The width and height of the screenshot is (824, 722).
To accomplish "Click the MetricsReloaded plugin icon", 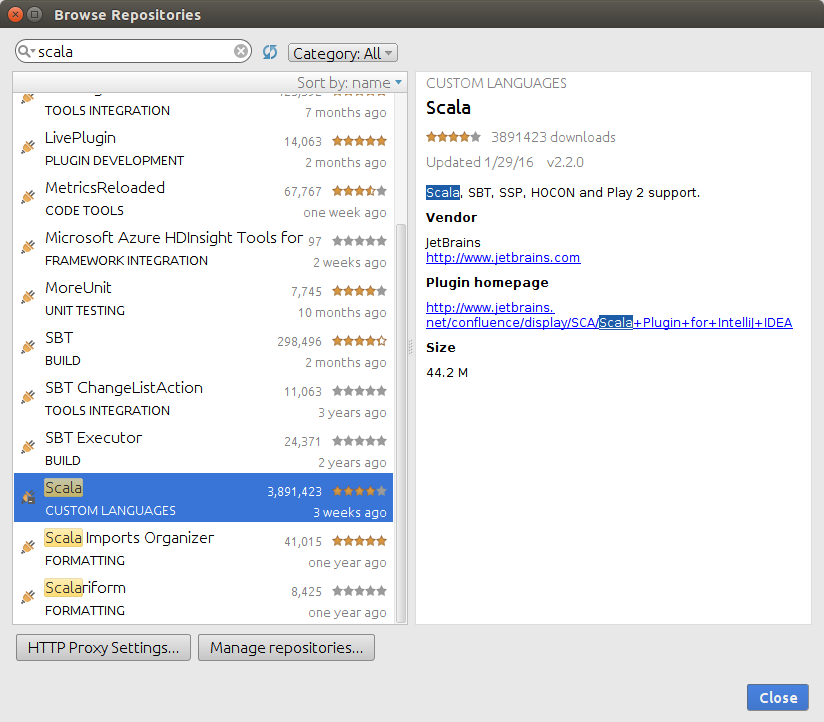I will pyautogui.click(x=27, y=195).
